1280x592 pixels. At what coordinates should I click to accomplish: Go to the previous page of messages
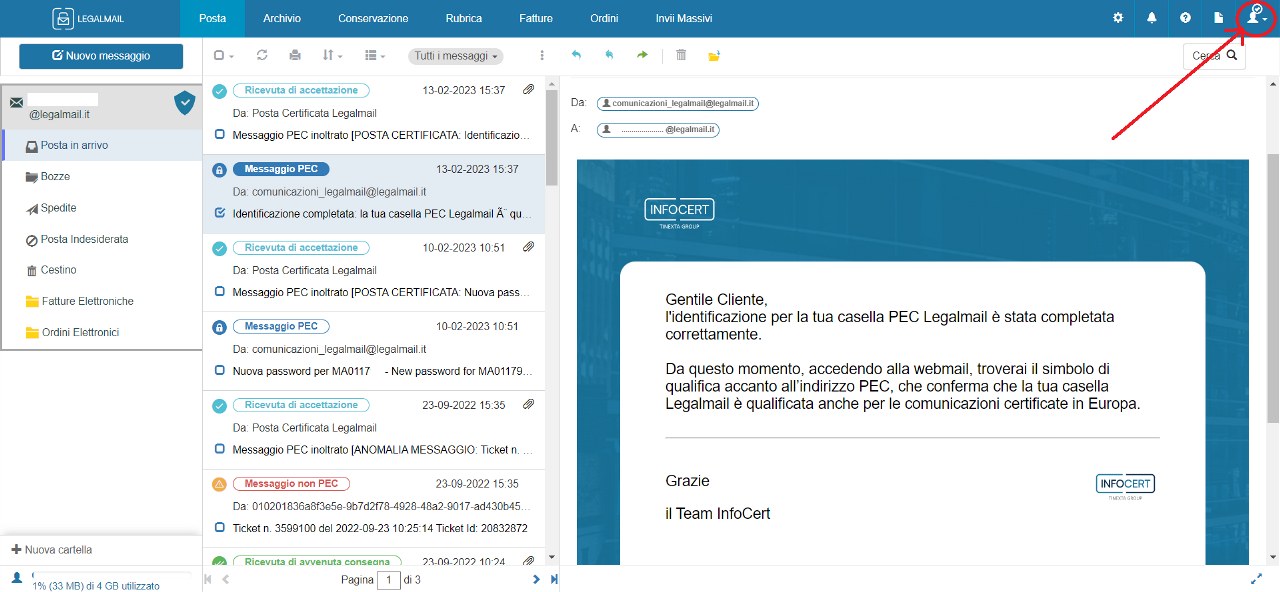226,580
